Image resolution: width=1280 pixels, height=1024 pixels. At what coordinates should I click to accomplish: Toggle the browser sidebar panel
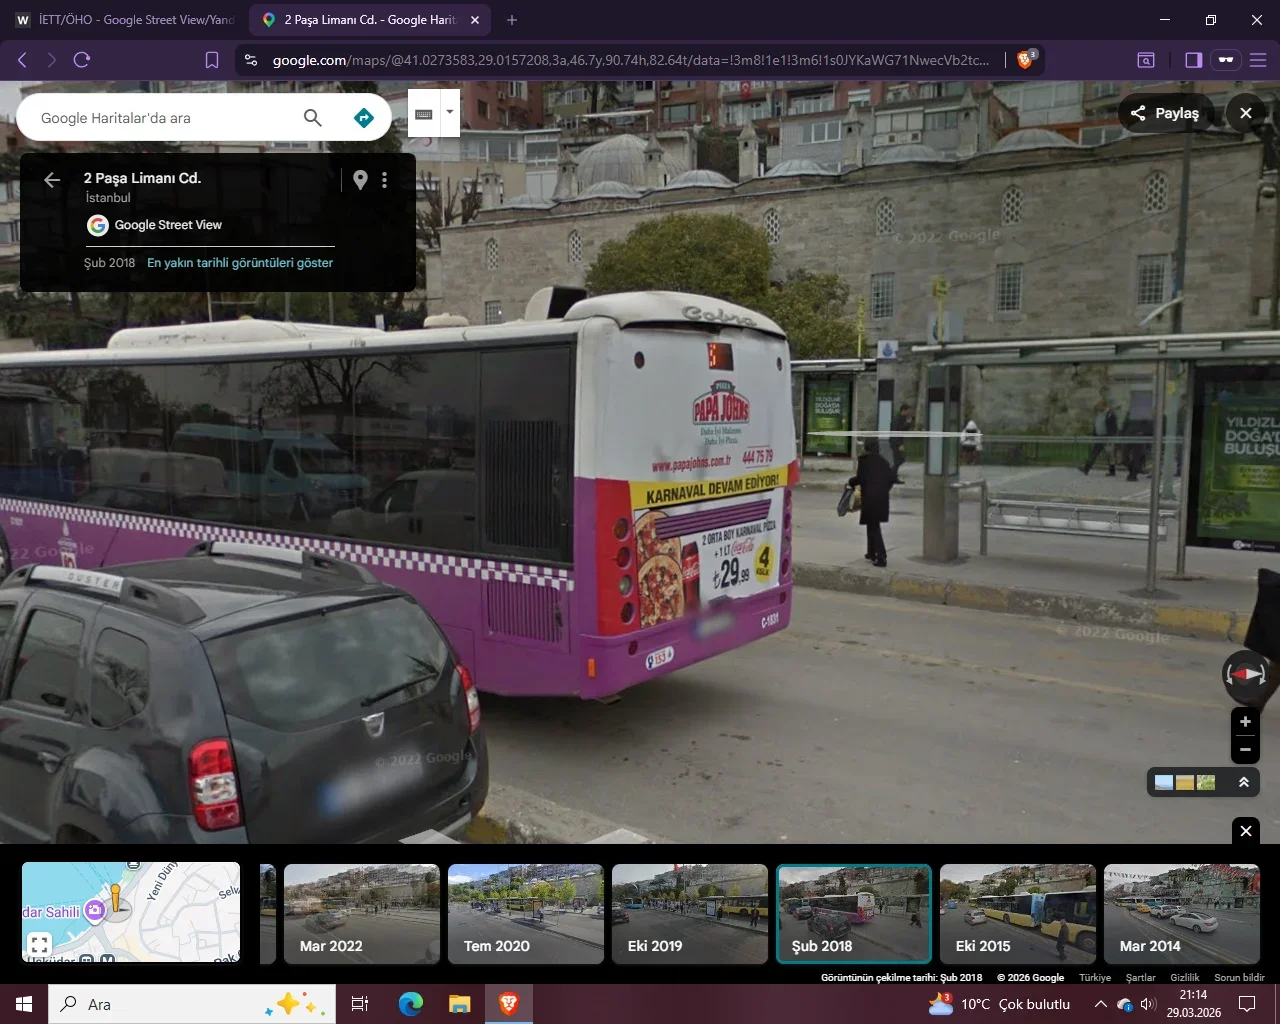[x=1193, y=60]
